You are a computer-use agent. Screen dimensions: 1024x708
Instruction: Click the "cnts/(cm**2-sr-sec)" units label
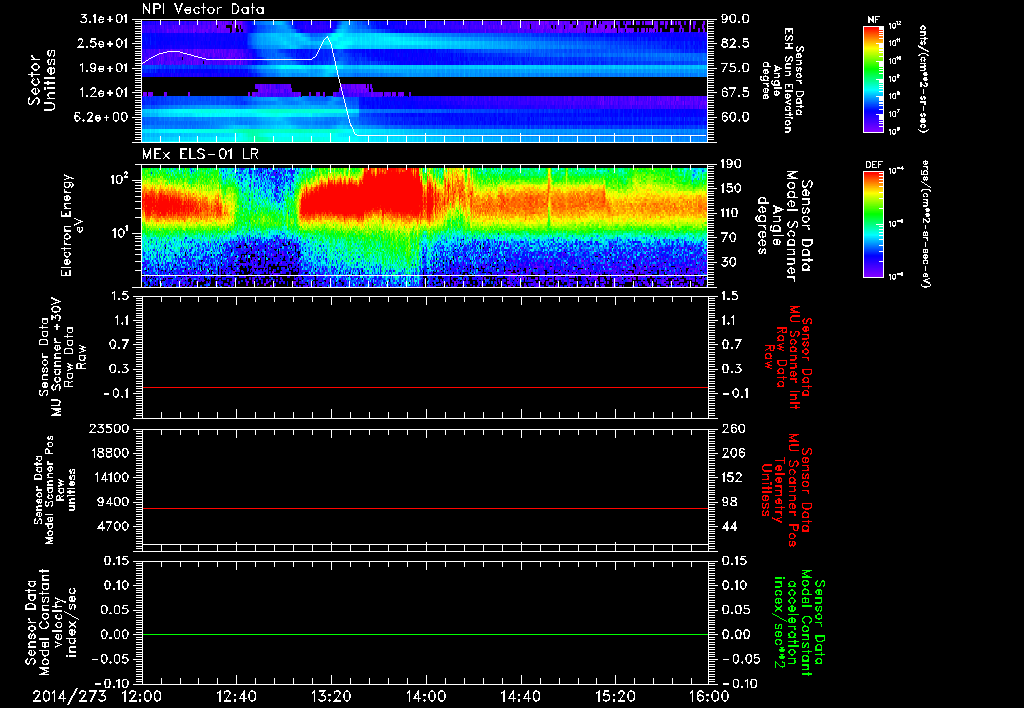point(923,78)
